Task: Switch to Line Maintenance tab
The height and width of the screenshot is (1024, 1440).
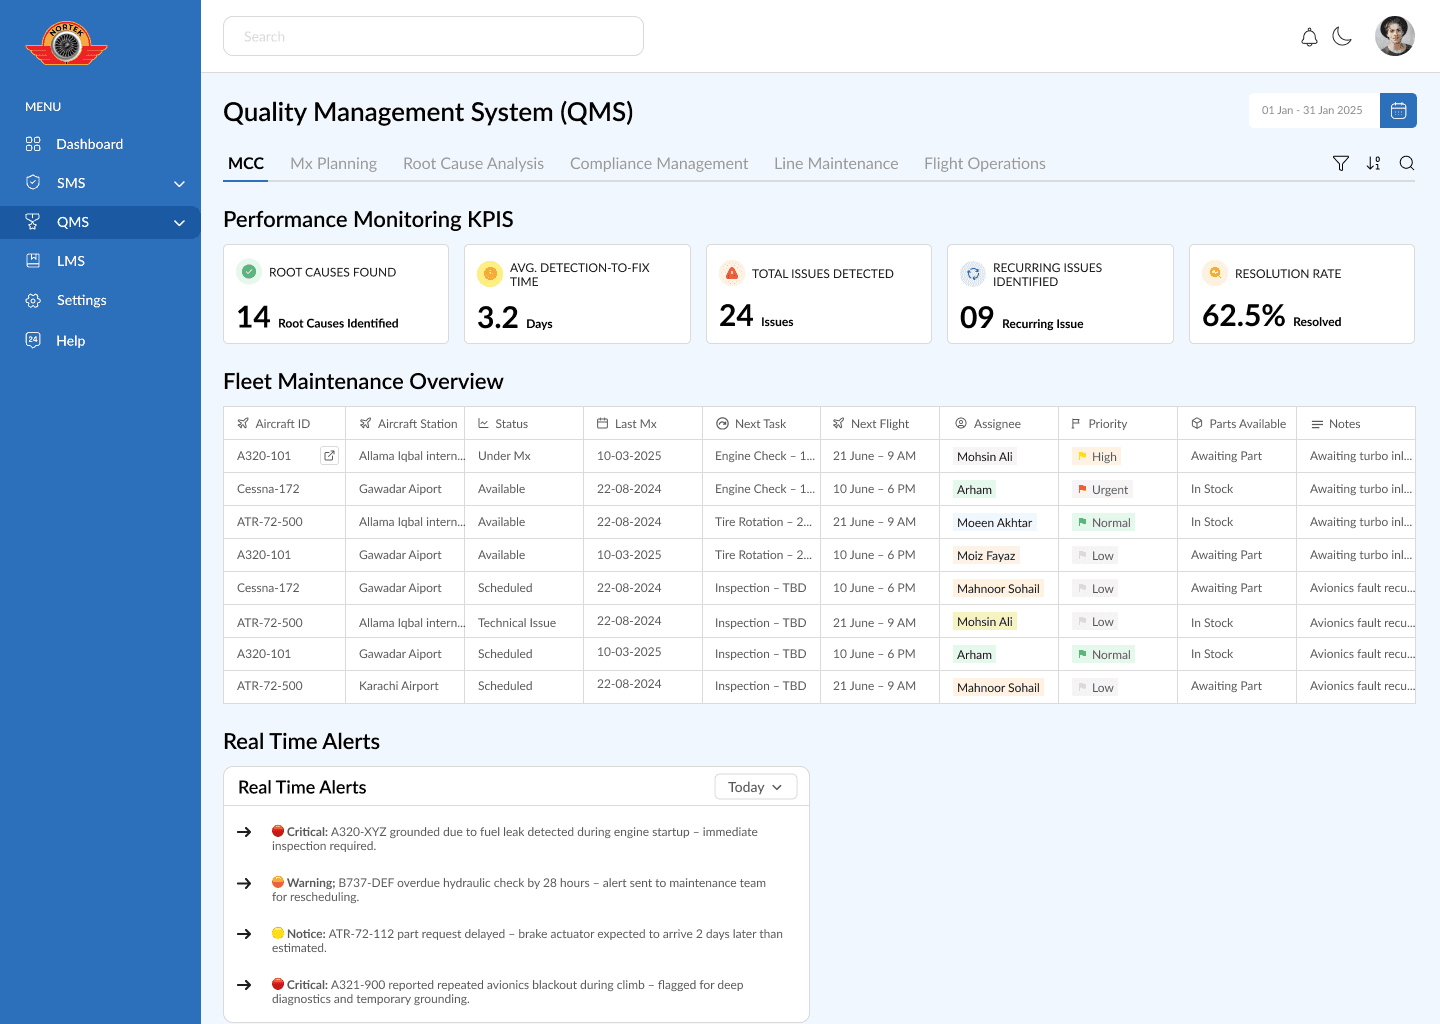Action: (x=836, y=163)
